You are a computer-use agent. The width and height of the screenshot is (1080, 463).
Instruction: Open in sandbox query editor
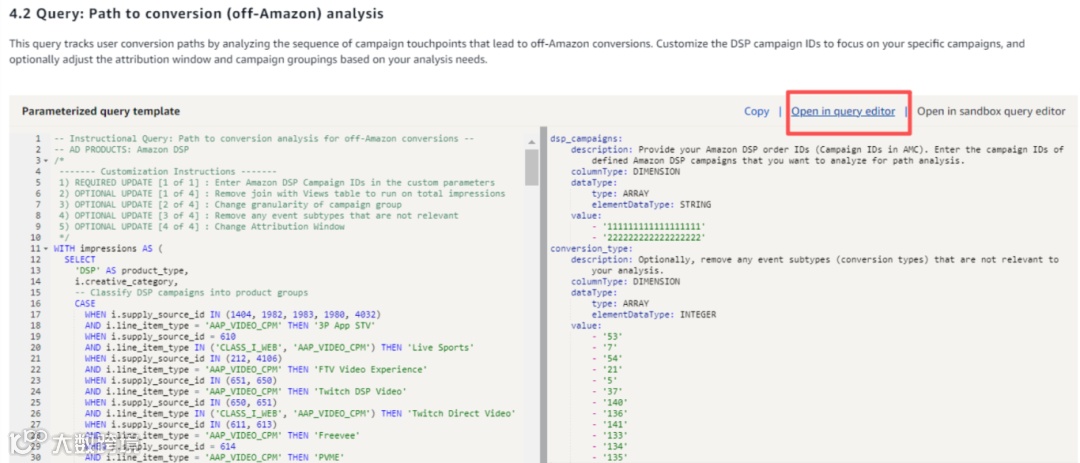[x=991, y=111]
